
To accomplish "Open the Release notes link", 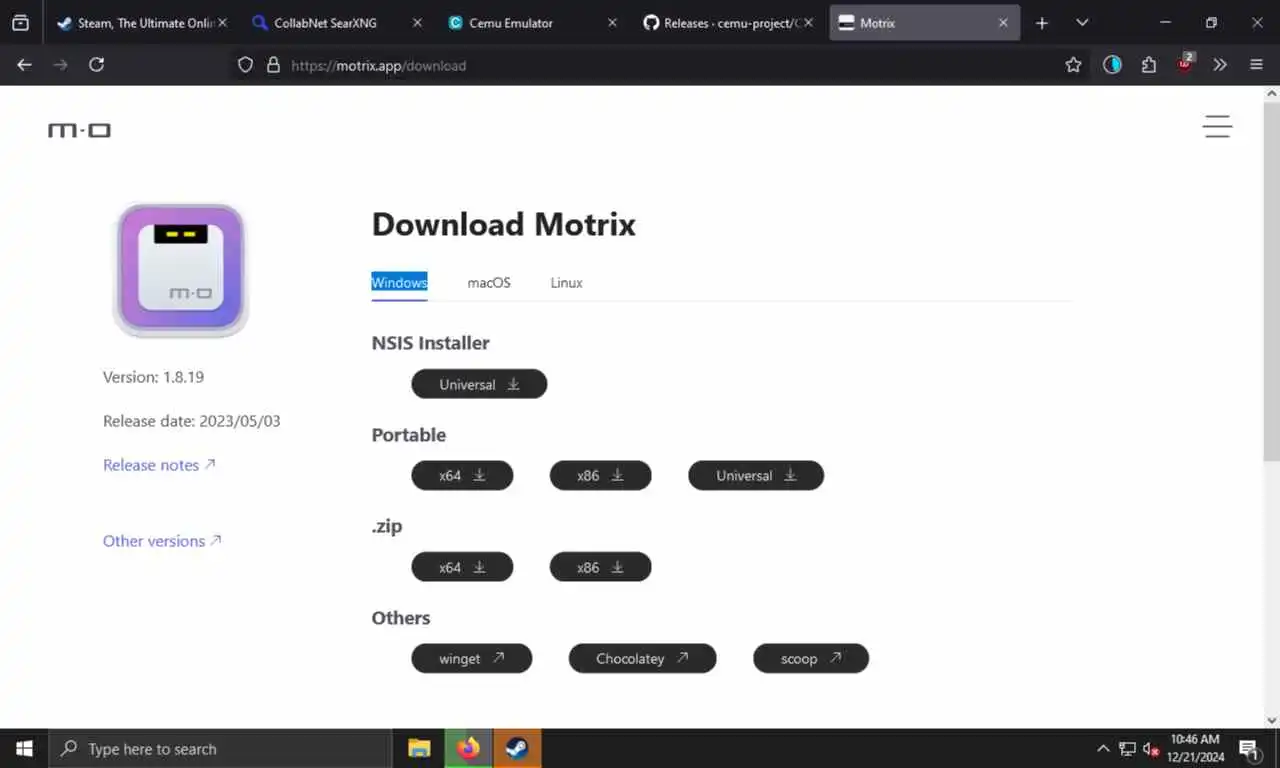I will [159, 465].
